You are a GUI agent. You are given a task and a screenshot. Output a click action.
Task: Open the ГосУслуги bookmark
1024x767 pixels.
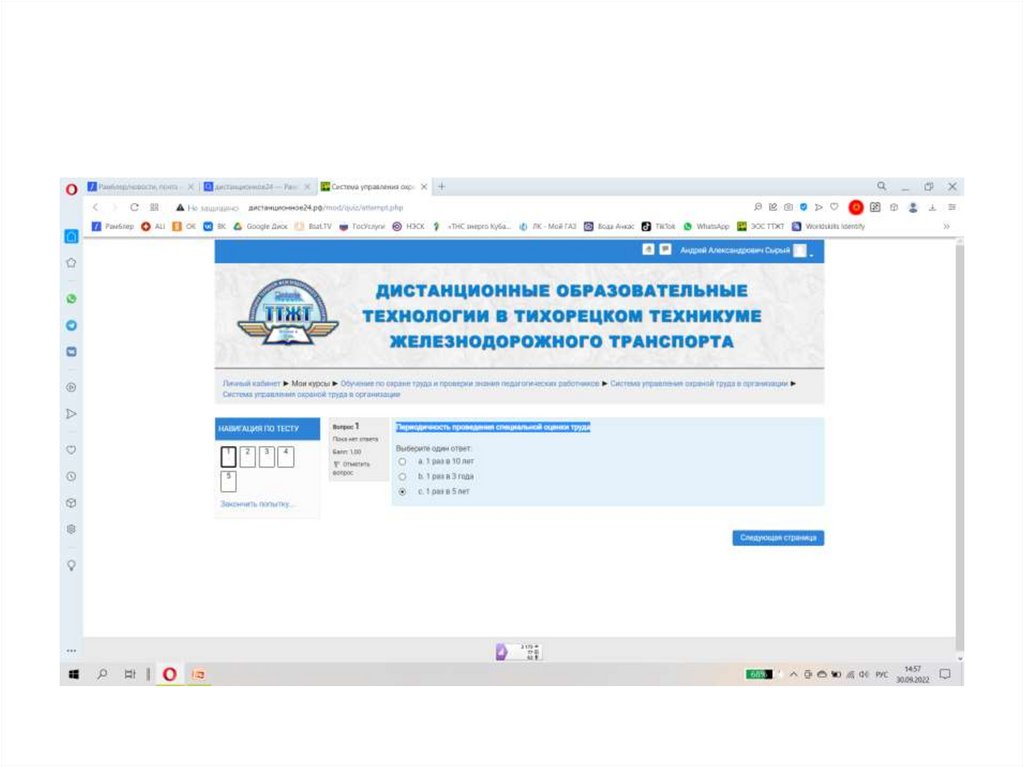(x=362, y=226)
